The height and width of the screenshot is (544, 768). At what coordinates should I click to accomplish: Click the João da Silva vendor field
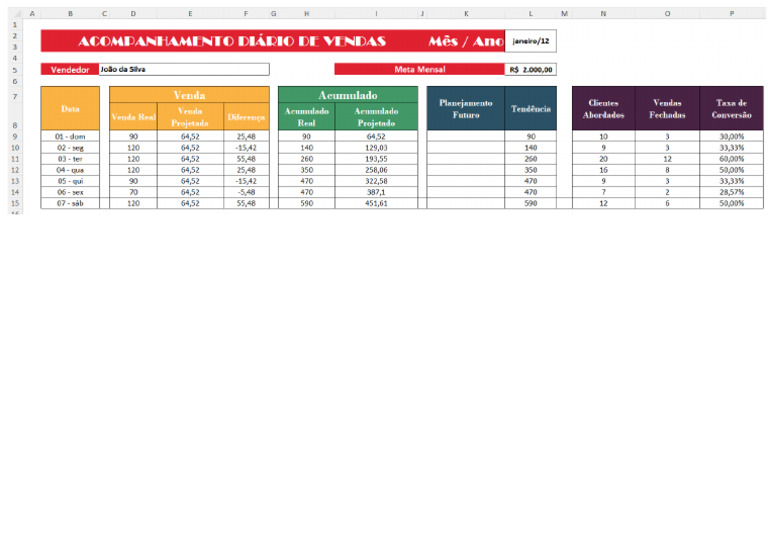tap(184, 70)
